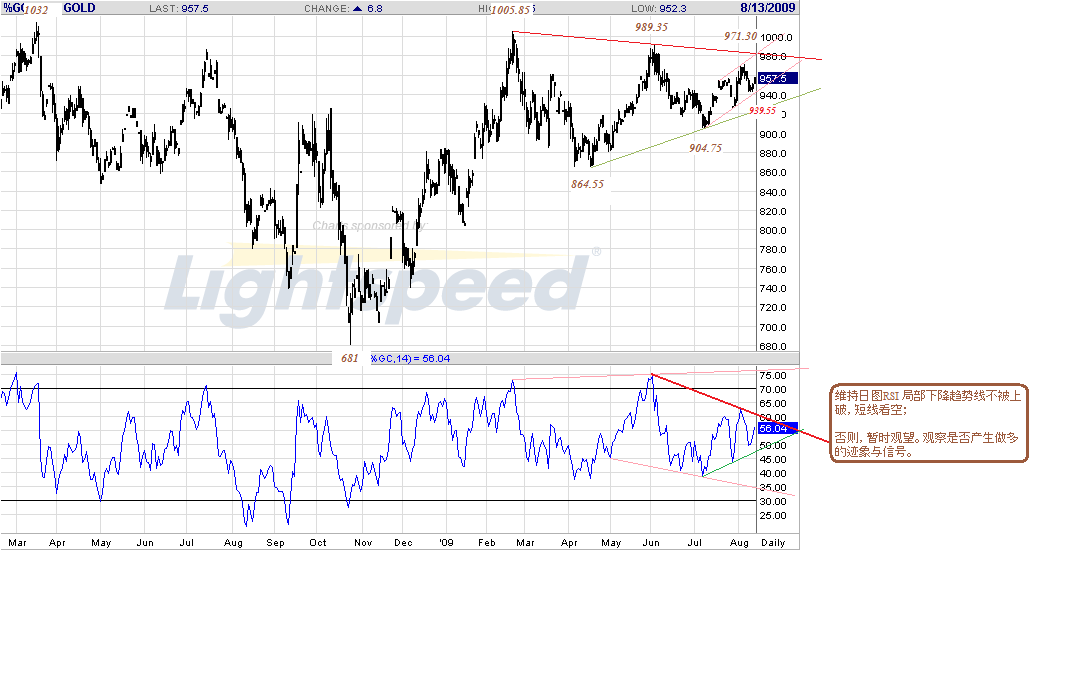Click the 1005.85 high annotation
The image size is (1086, 698).
click(510, 10)
